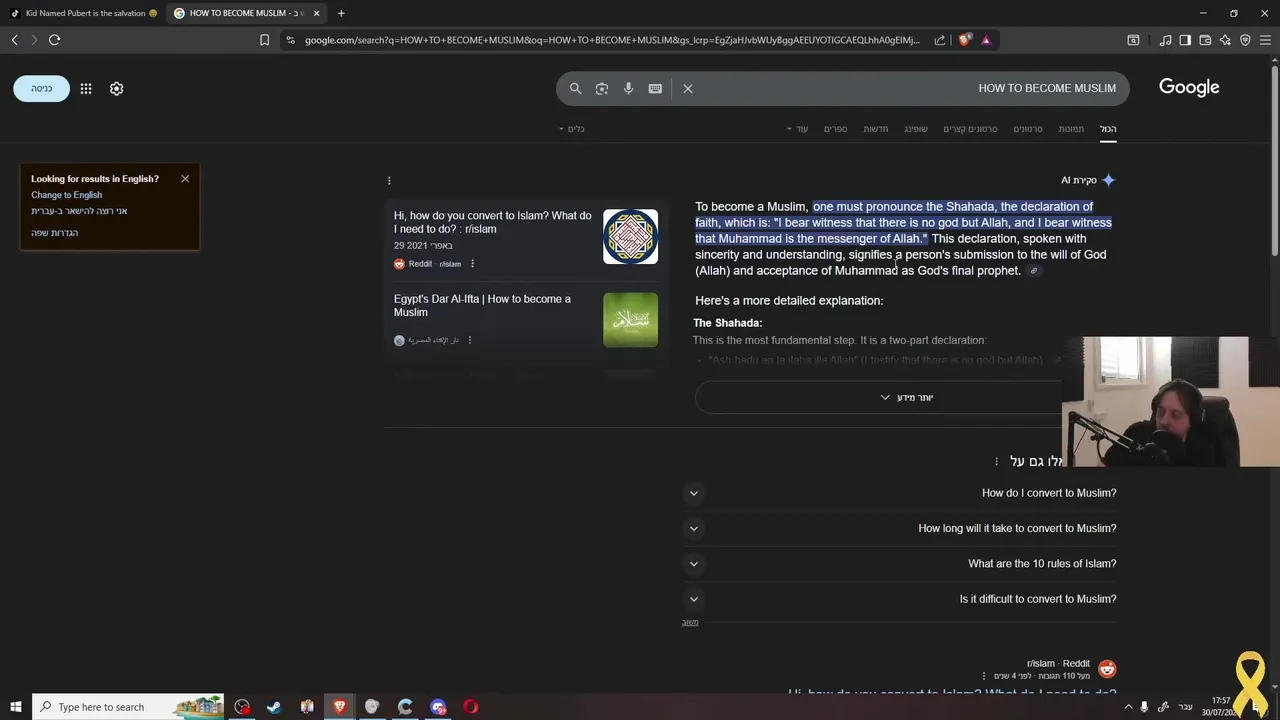Viewport: 1280px width, 720px height.
Task: Open Brave VPN shield icon
Action: click(1245, 40)
